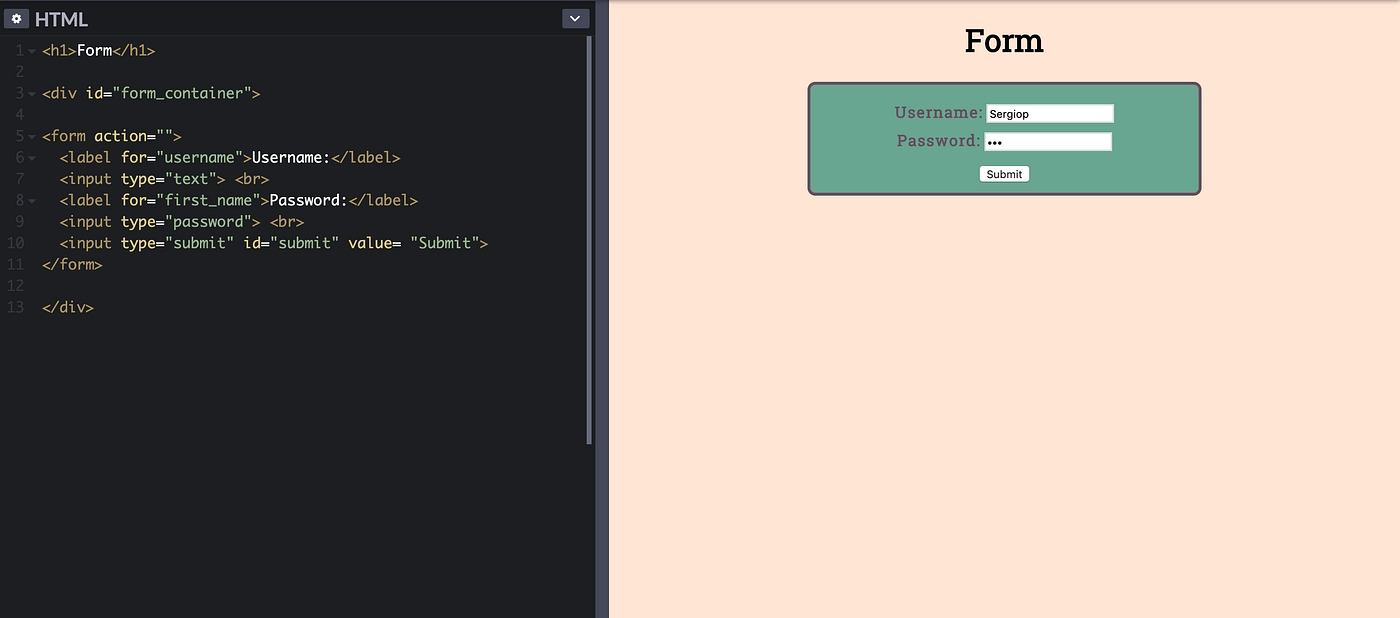Click the Username text input containing Sergiop
1400x618 pixels.
[x=1049, y=113]
